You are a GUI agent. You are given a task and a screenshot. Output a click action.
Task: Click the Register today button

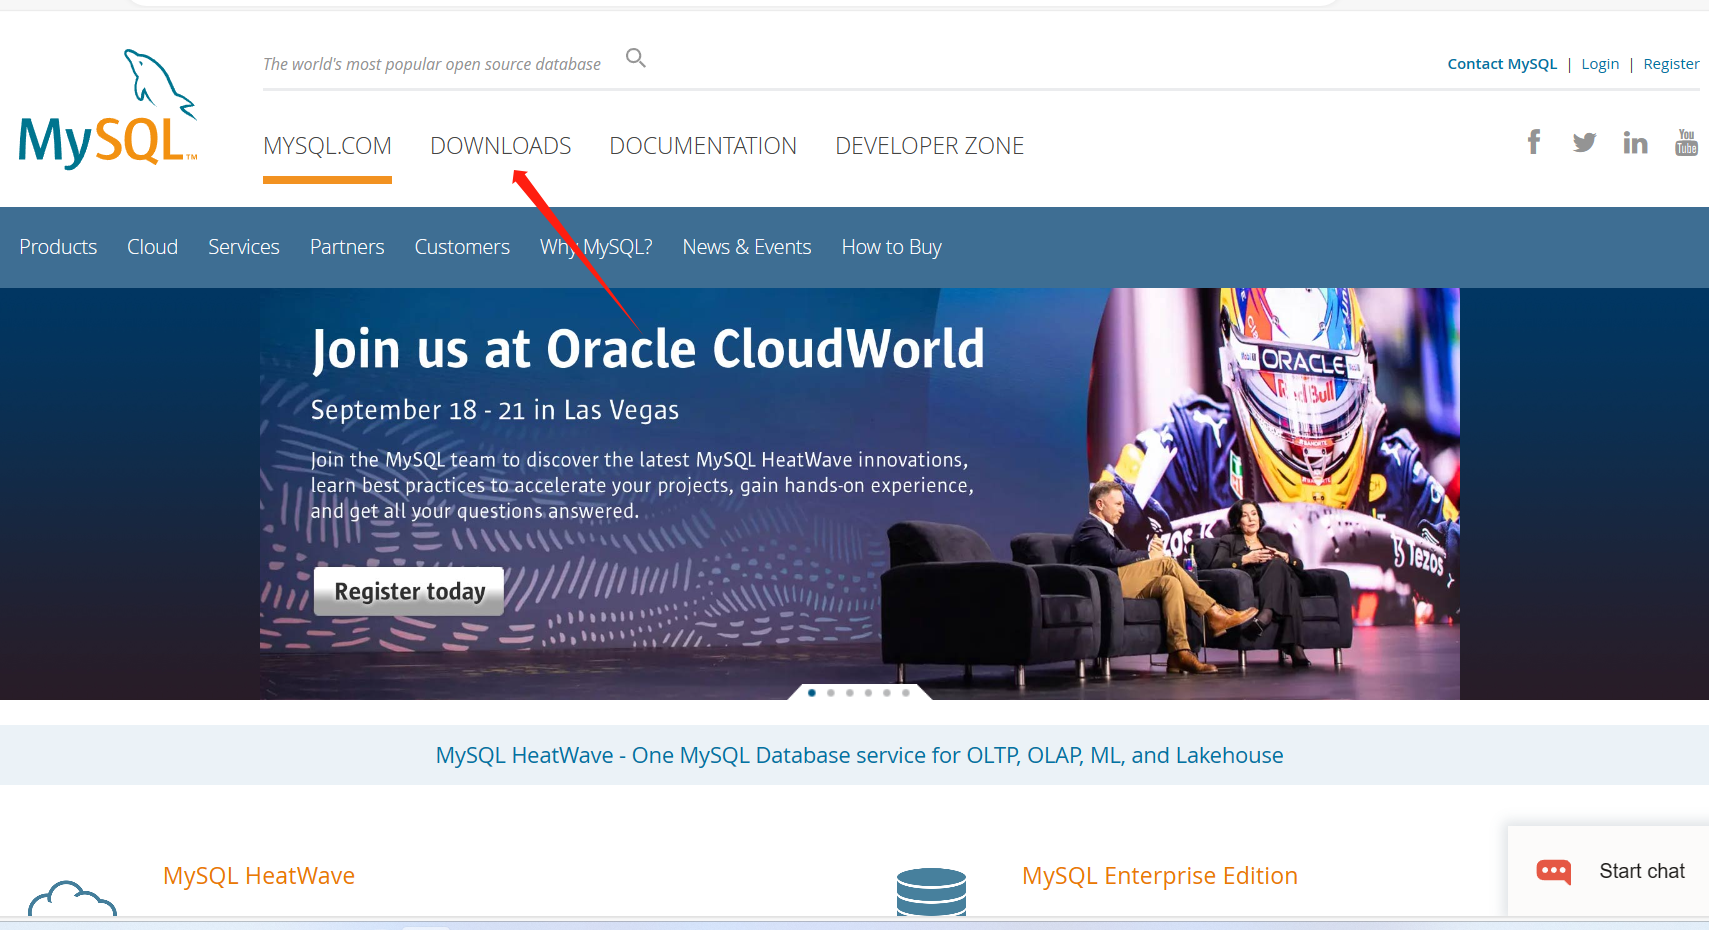[409, 591]
